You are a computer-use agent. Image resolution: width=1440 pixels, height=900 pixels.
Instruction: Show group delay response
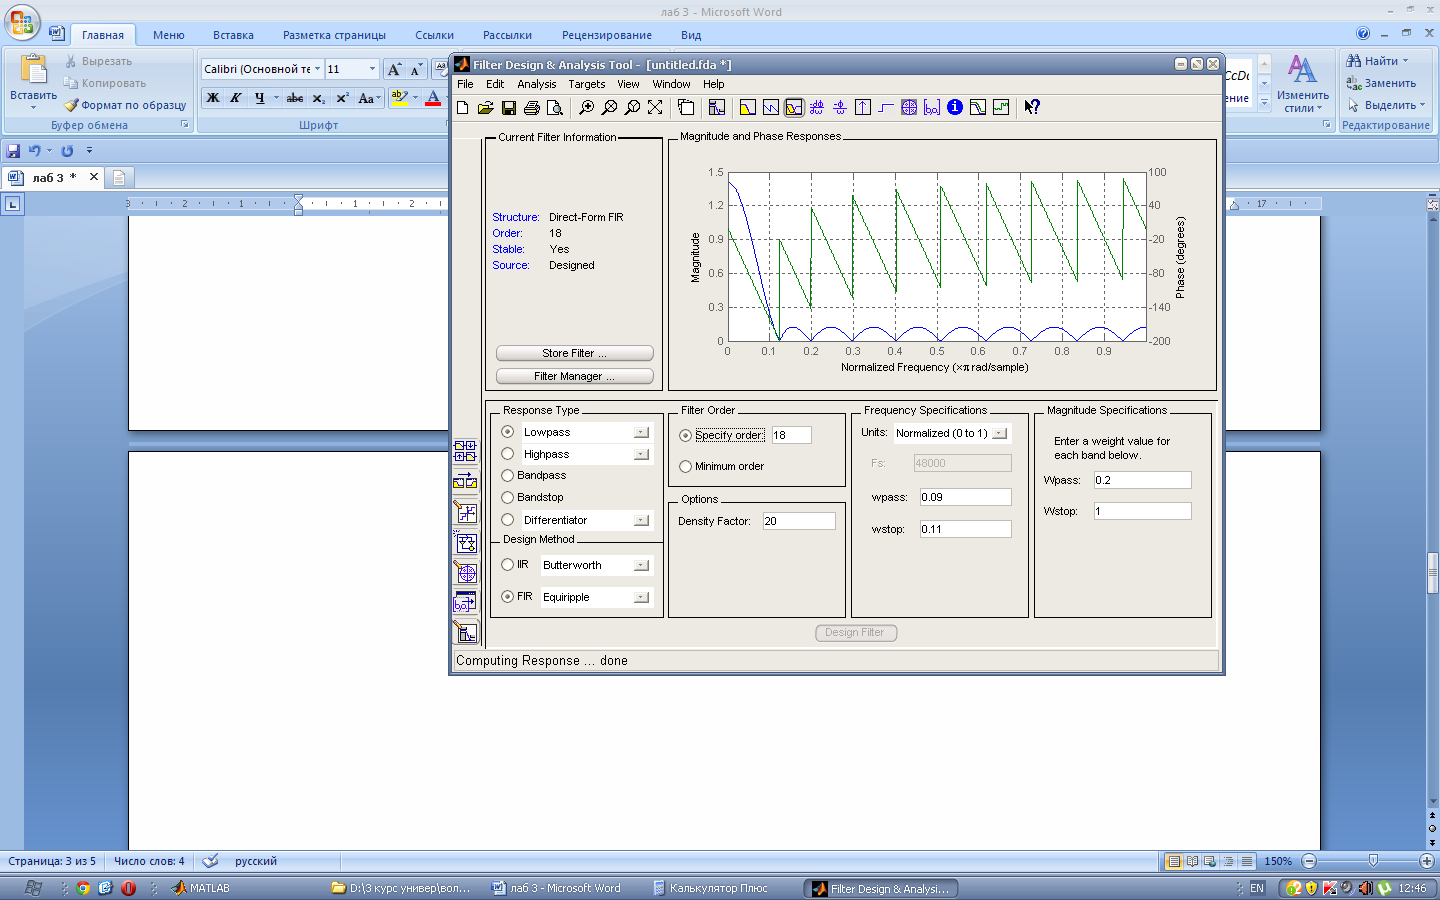click(817, 107)
